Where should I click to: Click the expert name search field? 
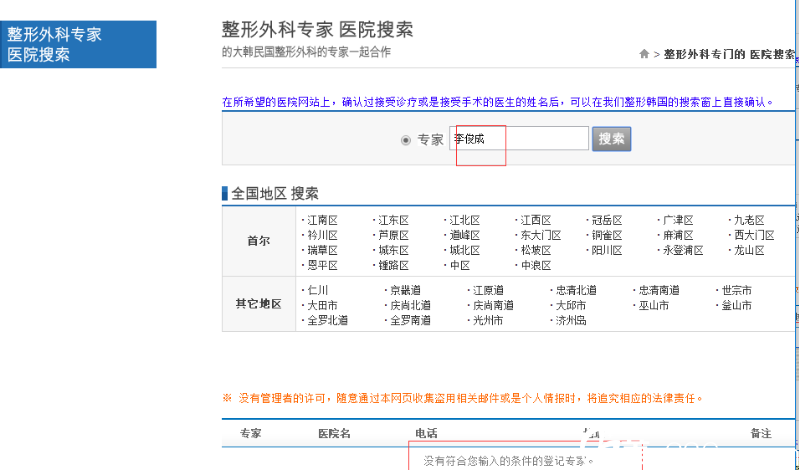[520, 139]
